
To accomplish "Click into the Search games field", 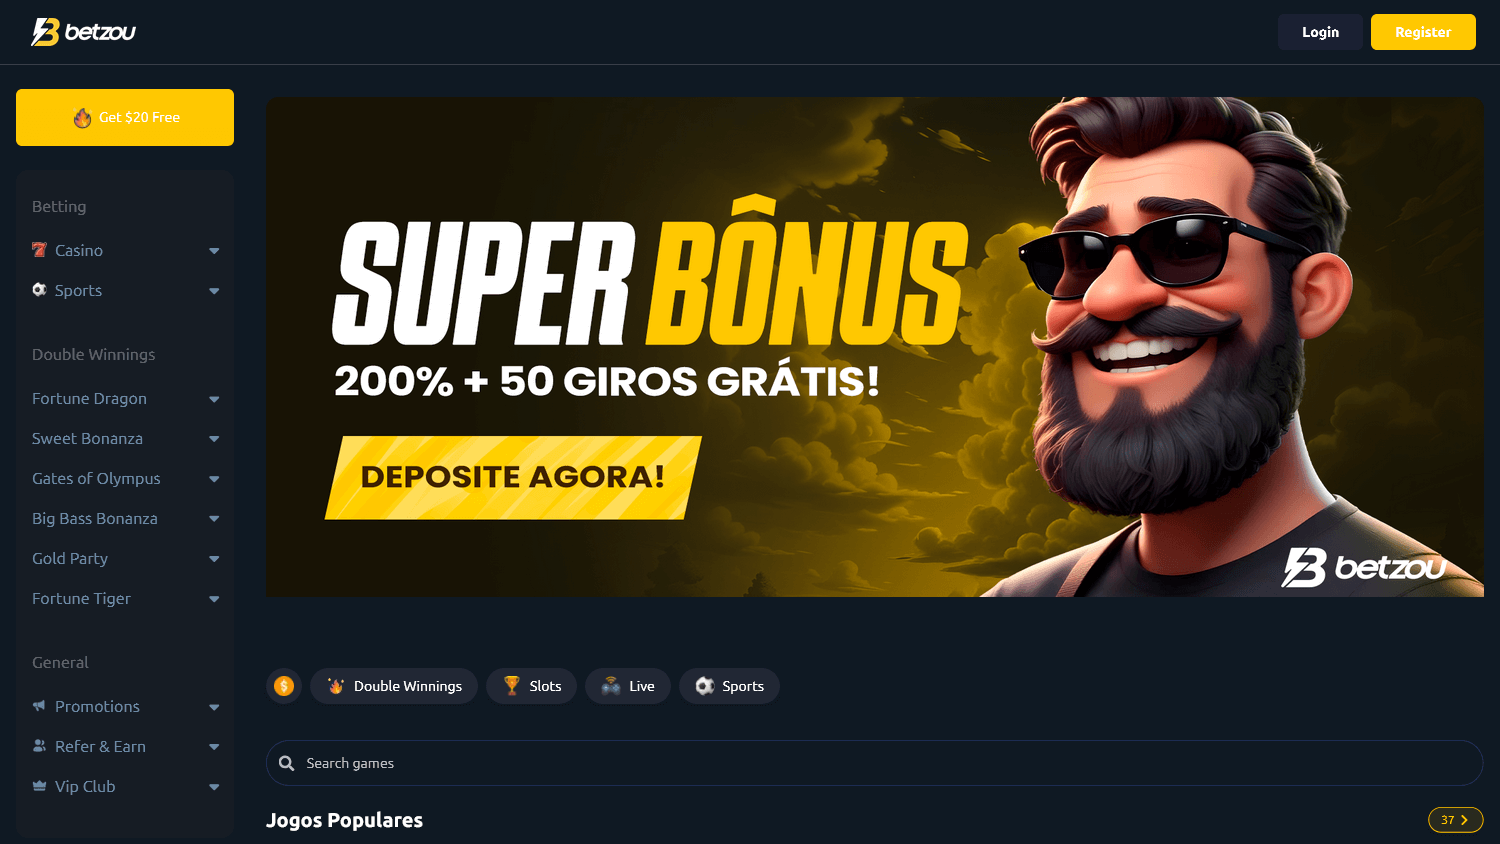I will coord(874,763).
